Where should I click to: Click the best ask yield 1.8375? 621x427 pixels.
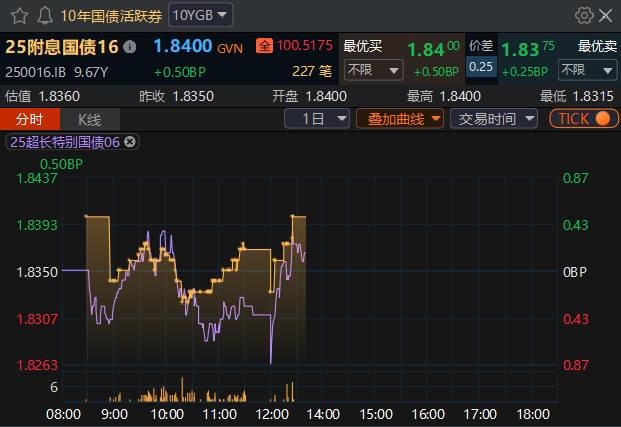(528, 49)
